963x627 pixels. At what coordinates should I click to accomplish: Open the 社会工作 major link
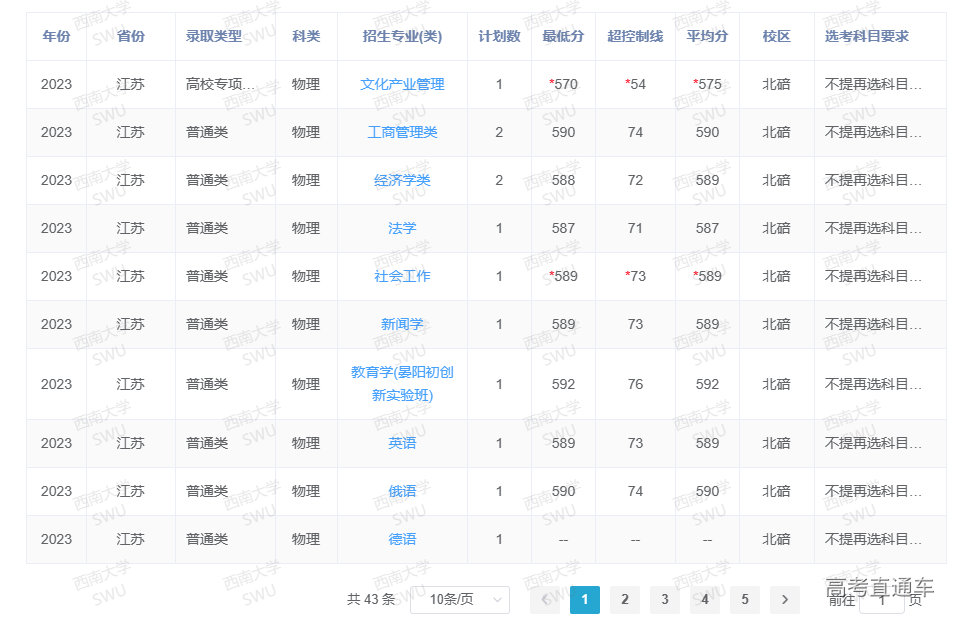[x=402, y=276]
